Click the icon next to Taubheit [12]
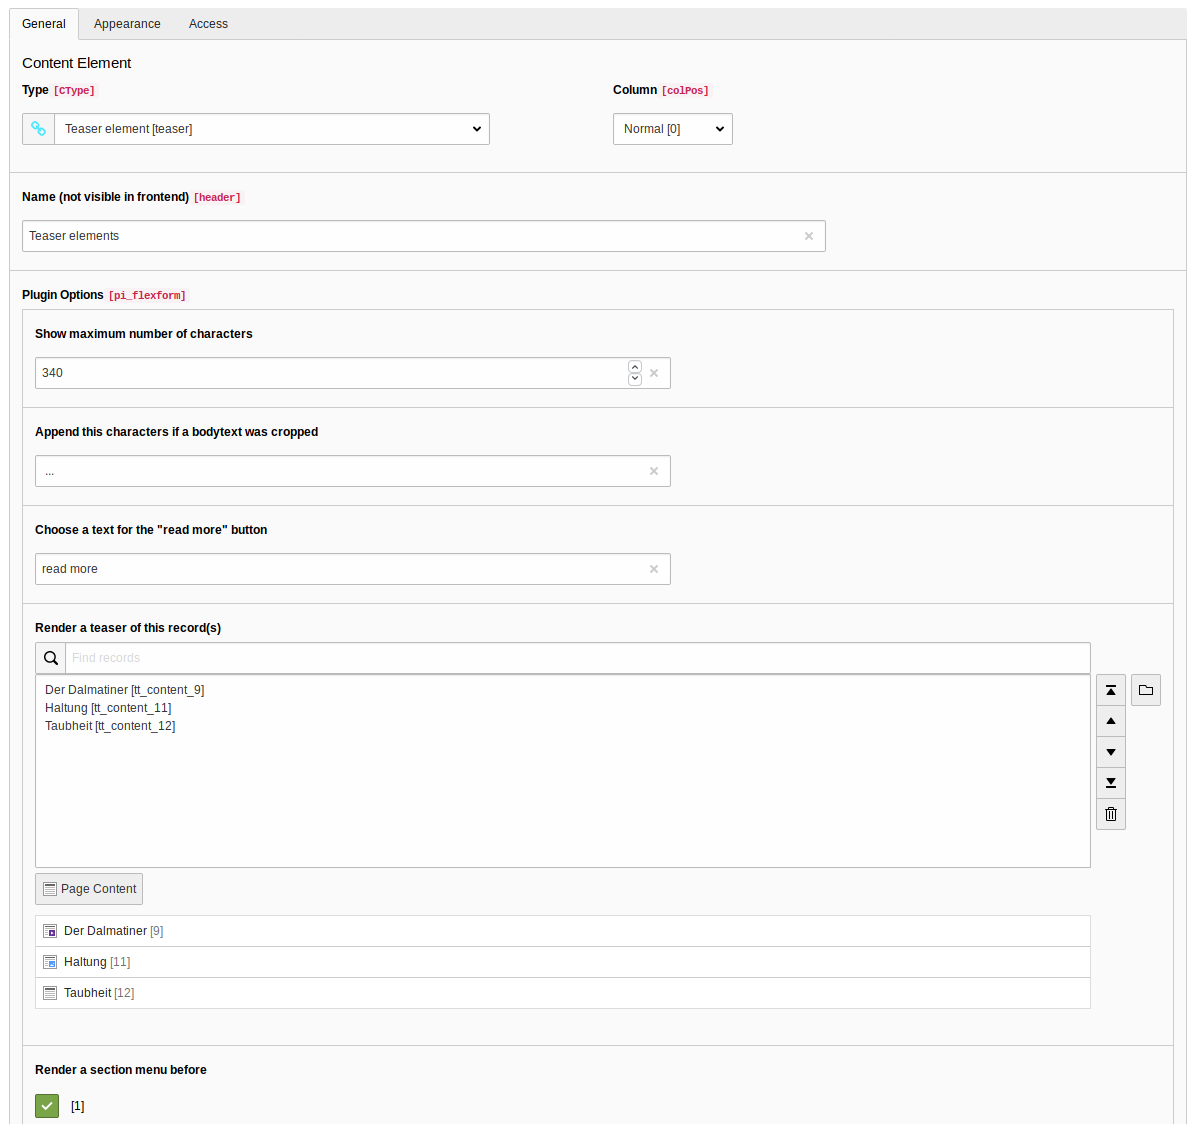 pos(50,993)
